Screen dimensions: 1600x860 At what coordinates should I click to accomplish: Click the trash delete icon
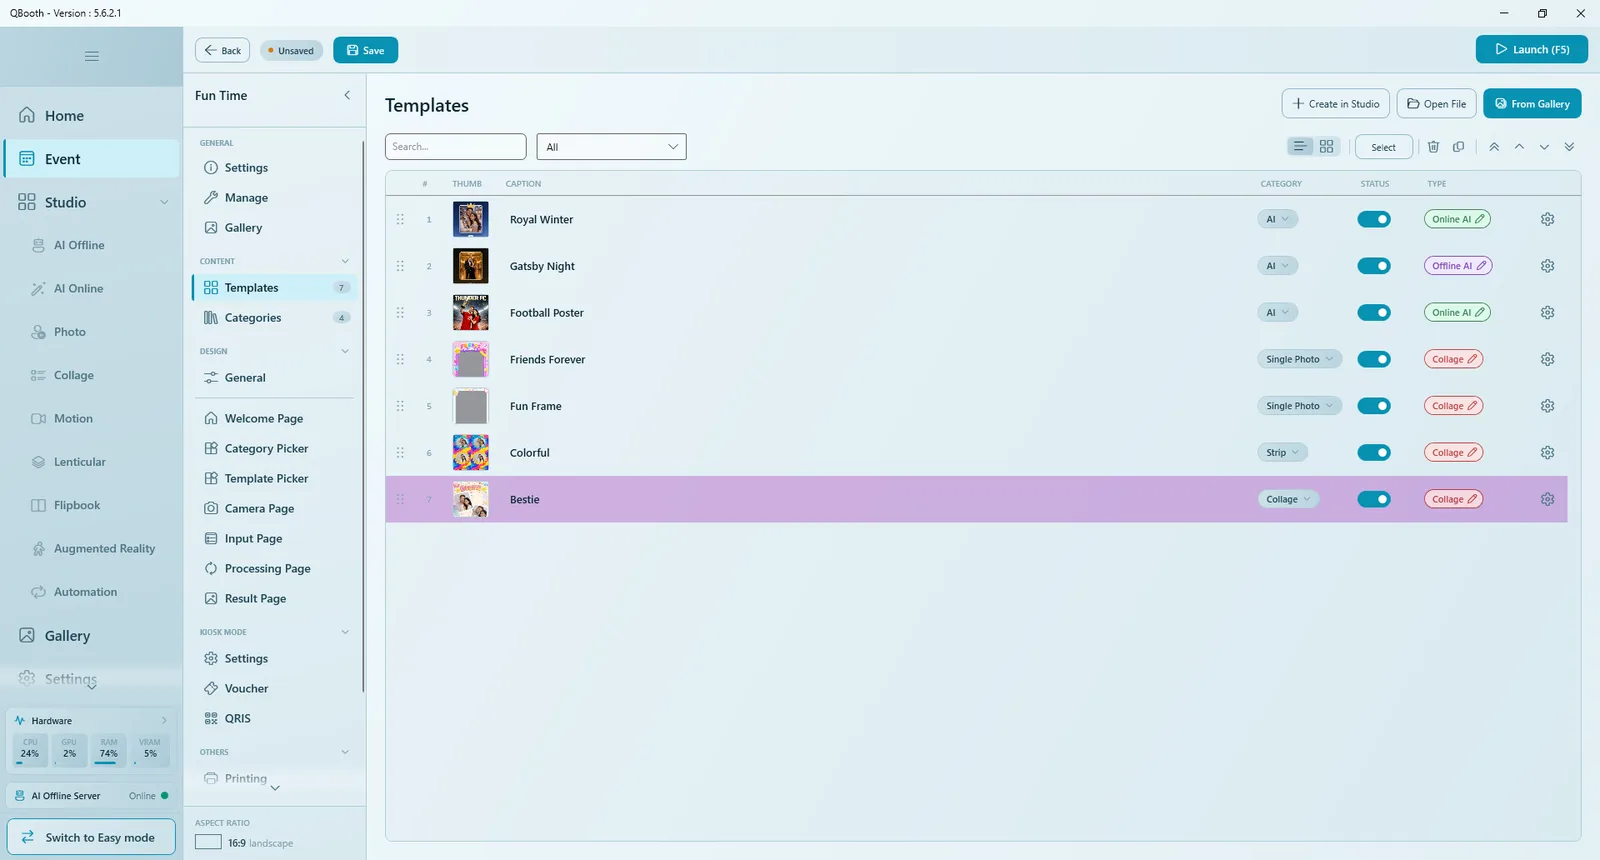click(1433, 147)
